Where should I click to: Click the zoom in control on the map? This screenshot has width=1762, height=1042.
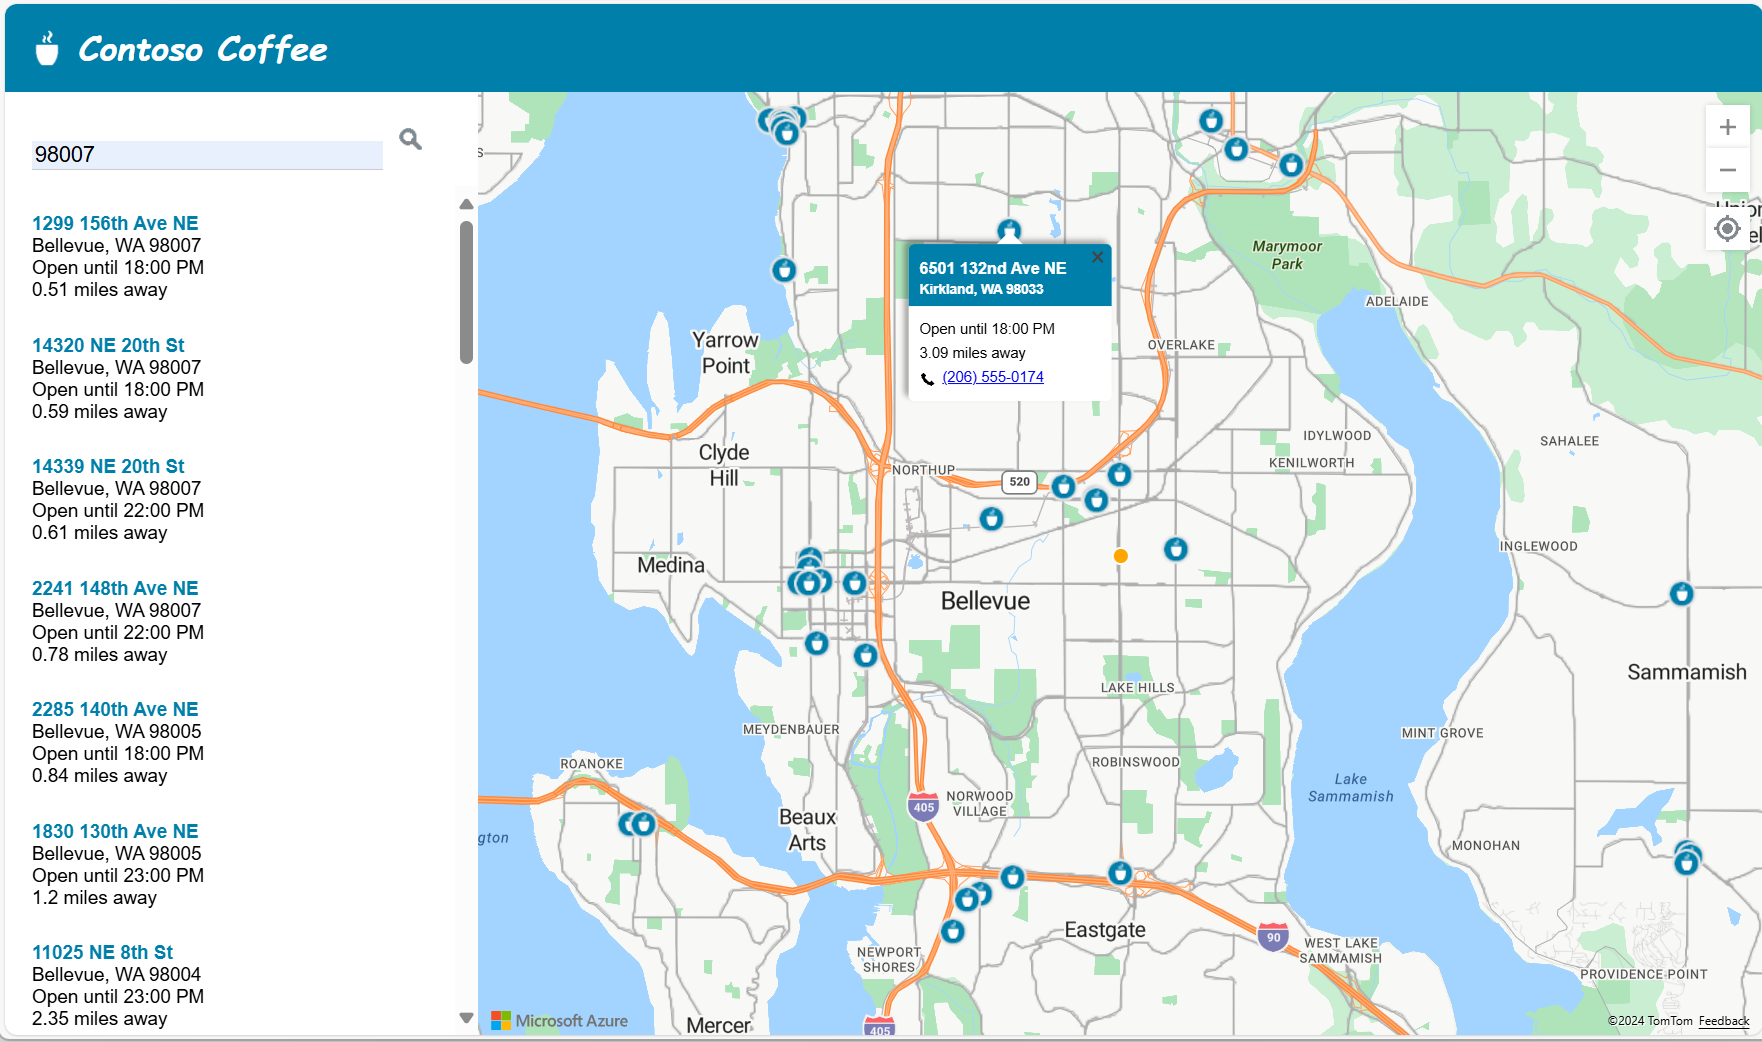point(1728,126)
